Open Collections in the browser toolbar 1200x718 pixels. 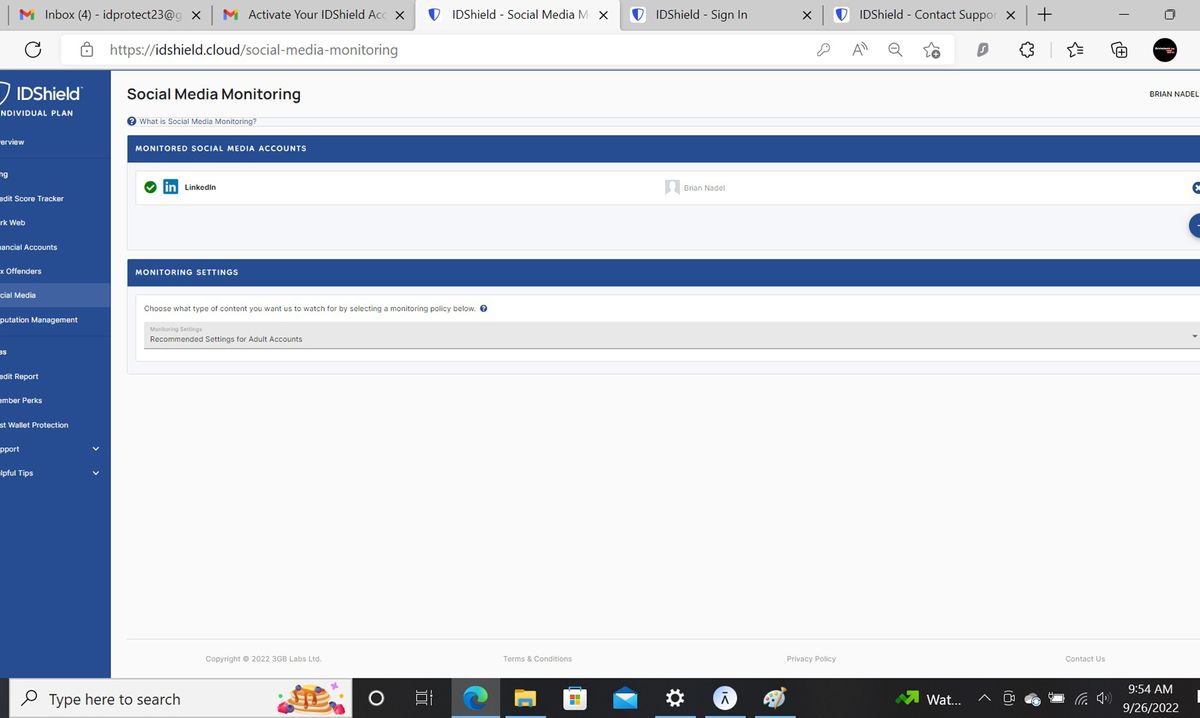(x=1119, y=49)
